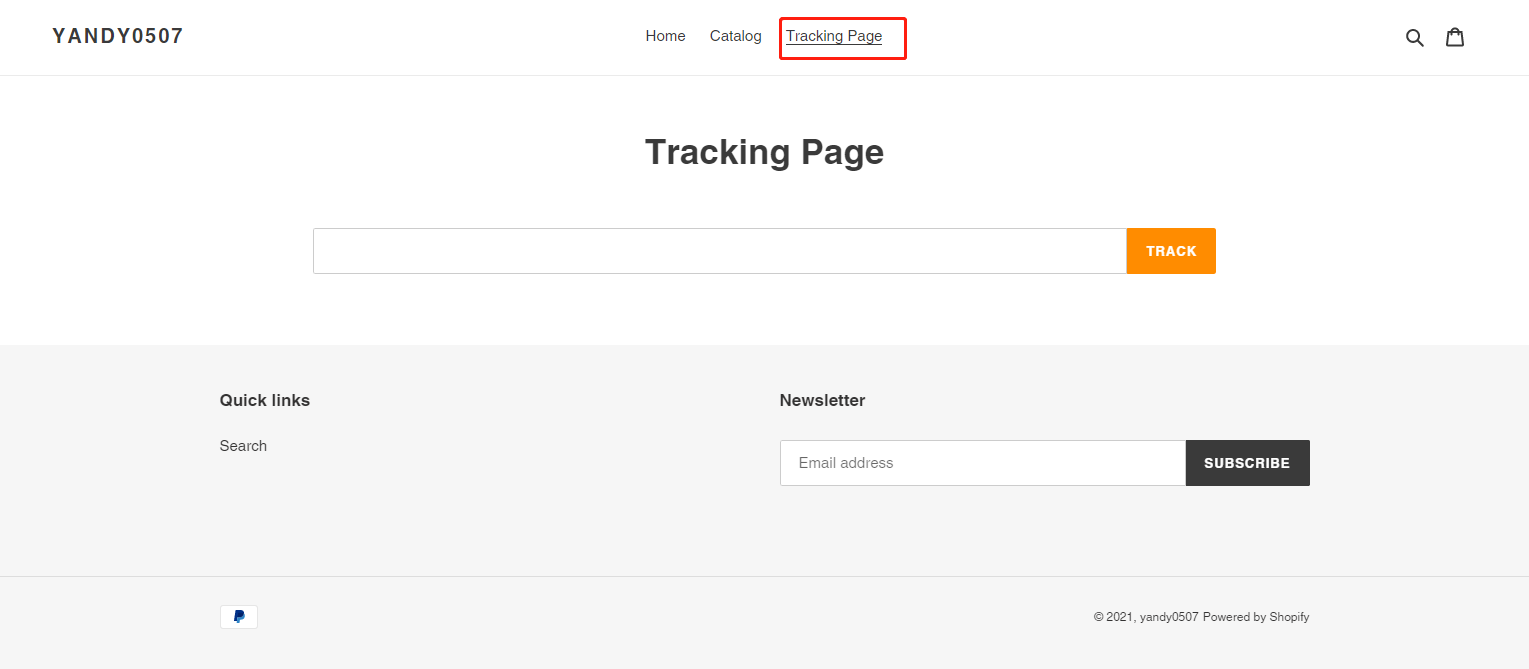Click the orange TRACK button
This screenshot has height=669, width=1529.
(x=1171, y=251)
